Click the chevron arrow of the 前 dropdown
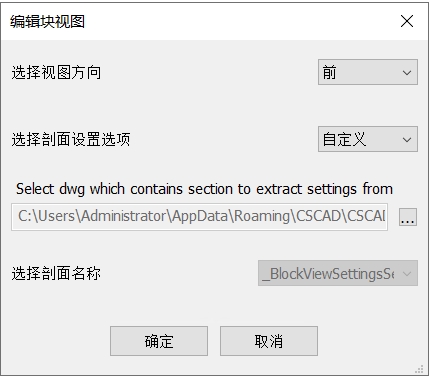 tap(407, 72)
